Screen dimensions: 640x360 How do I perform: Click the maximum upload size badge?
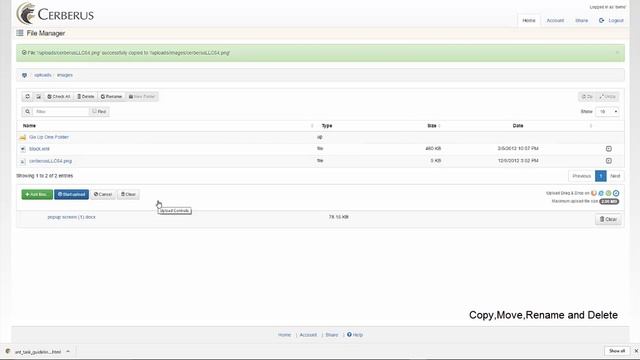click(609, 201)
